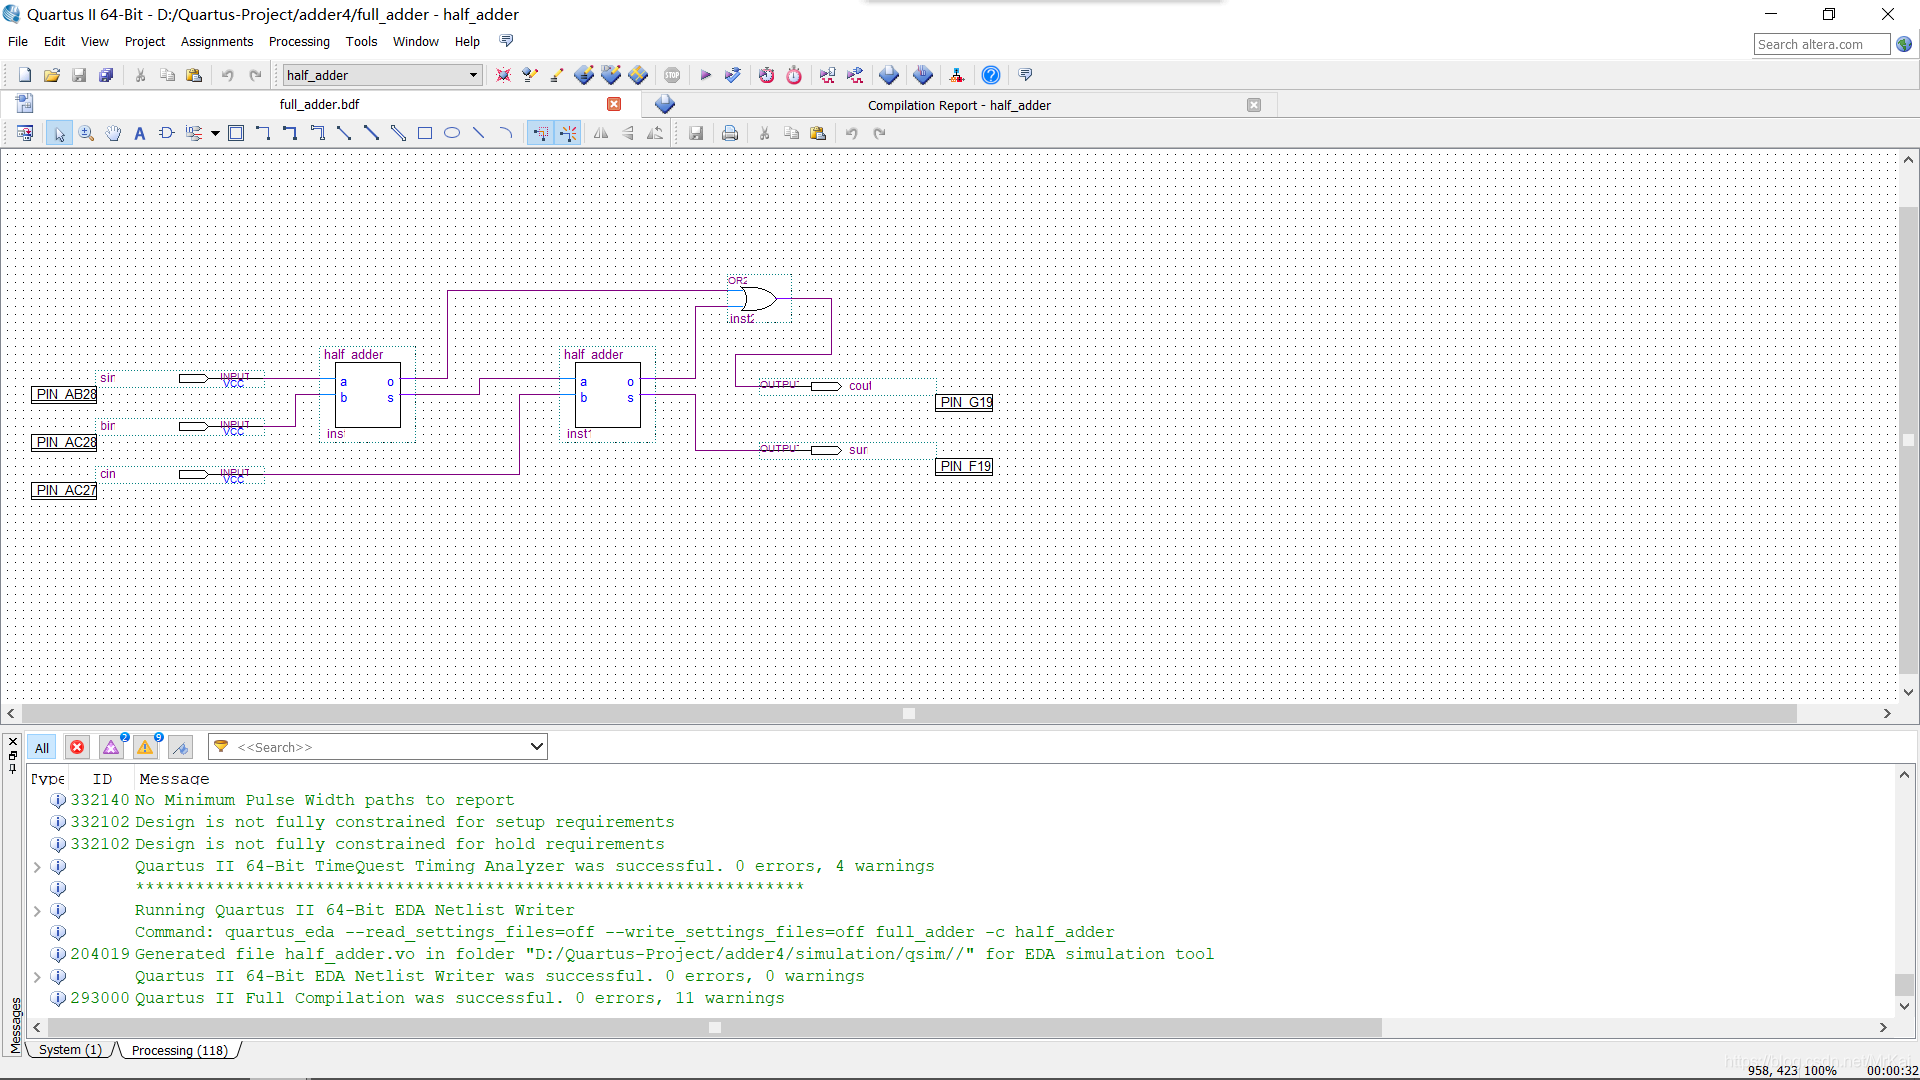Click the schematic vertical scrollbar down arrow
This screenshot has height=1080, width=1920.
coord(1908,692)
